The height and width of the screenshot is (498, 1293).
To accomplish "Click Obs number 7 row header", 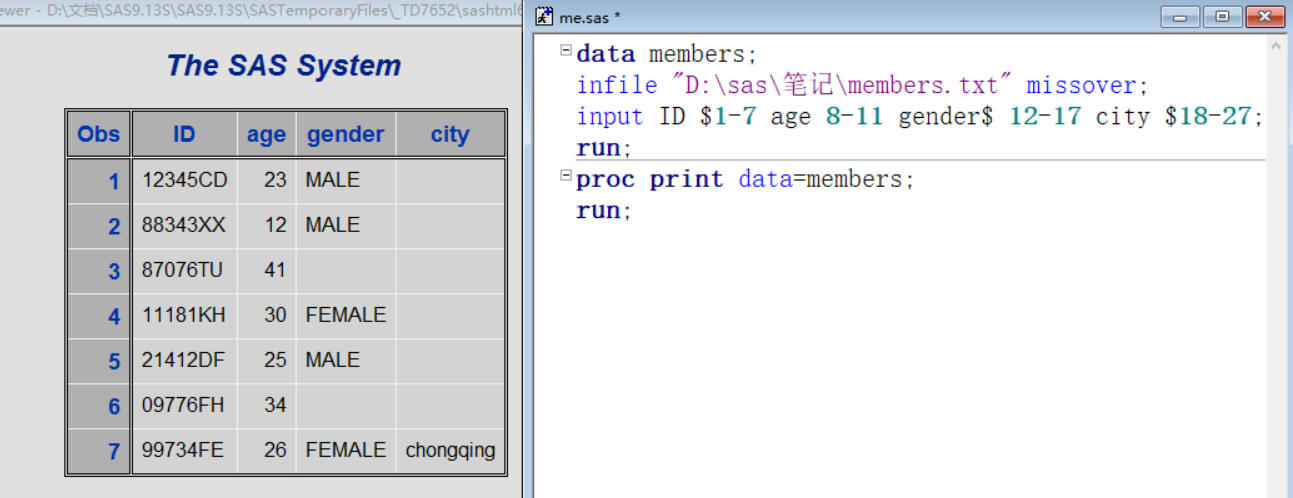I will coord(99,451).
